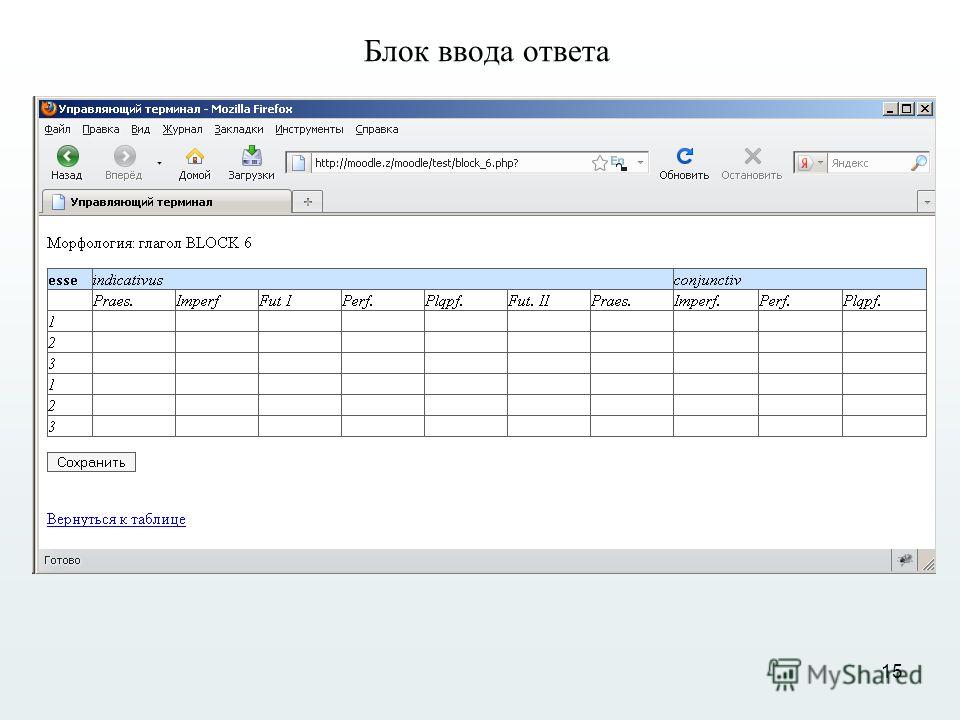Click the URL address field
This screenshot has width=960, height=720.
tap(451, 163)
